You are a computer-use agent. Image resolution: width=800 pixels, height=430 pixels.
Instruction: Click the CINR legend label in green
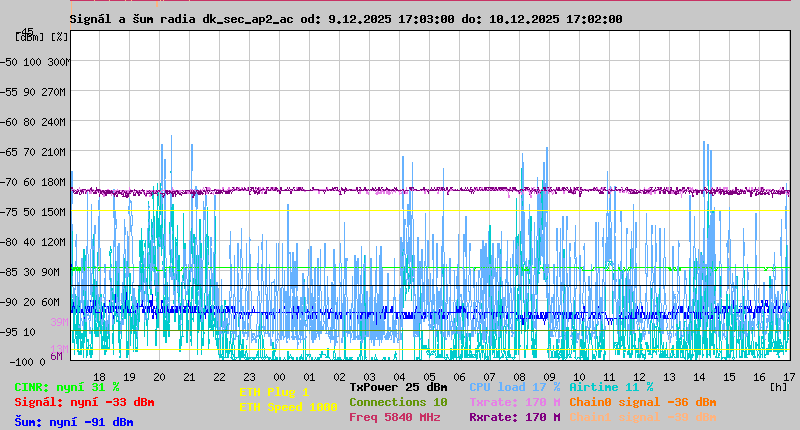point(67,387)
